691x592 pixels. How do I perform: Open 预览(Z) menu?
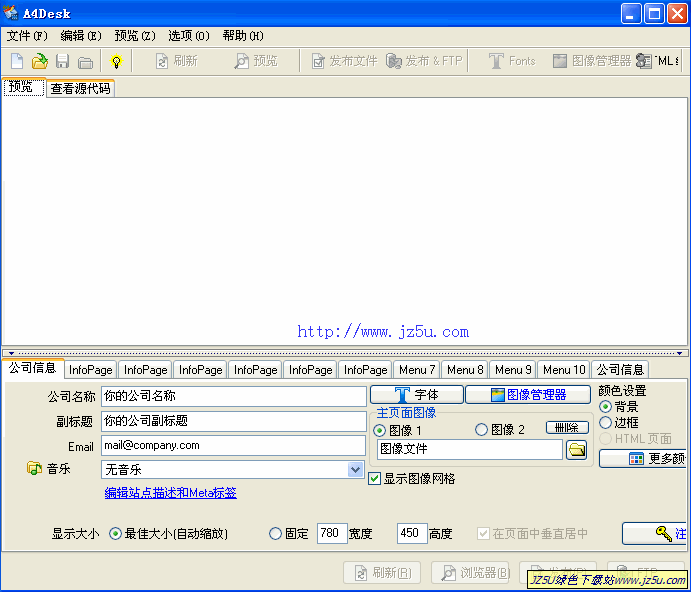135,36
